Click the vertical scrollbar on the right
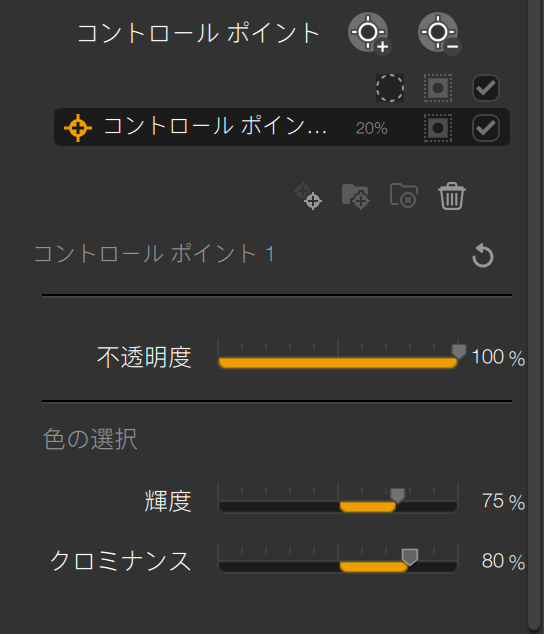Image resolution: width=544 pixels, height=634 pixels. (535, 315)
